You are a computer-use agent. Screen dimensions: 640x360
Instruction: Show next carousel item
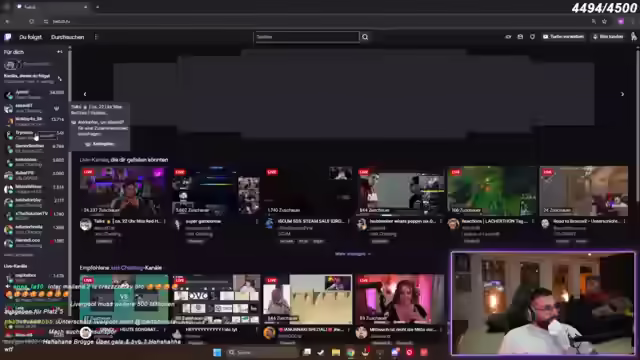click(622, 94)
